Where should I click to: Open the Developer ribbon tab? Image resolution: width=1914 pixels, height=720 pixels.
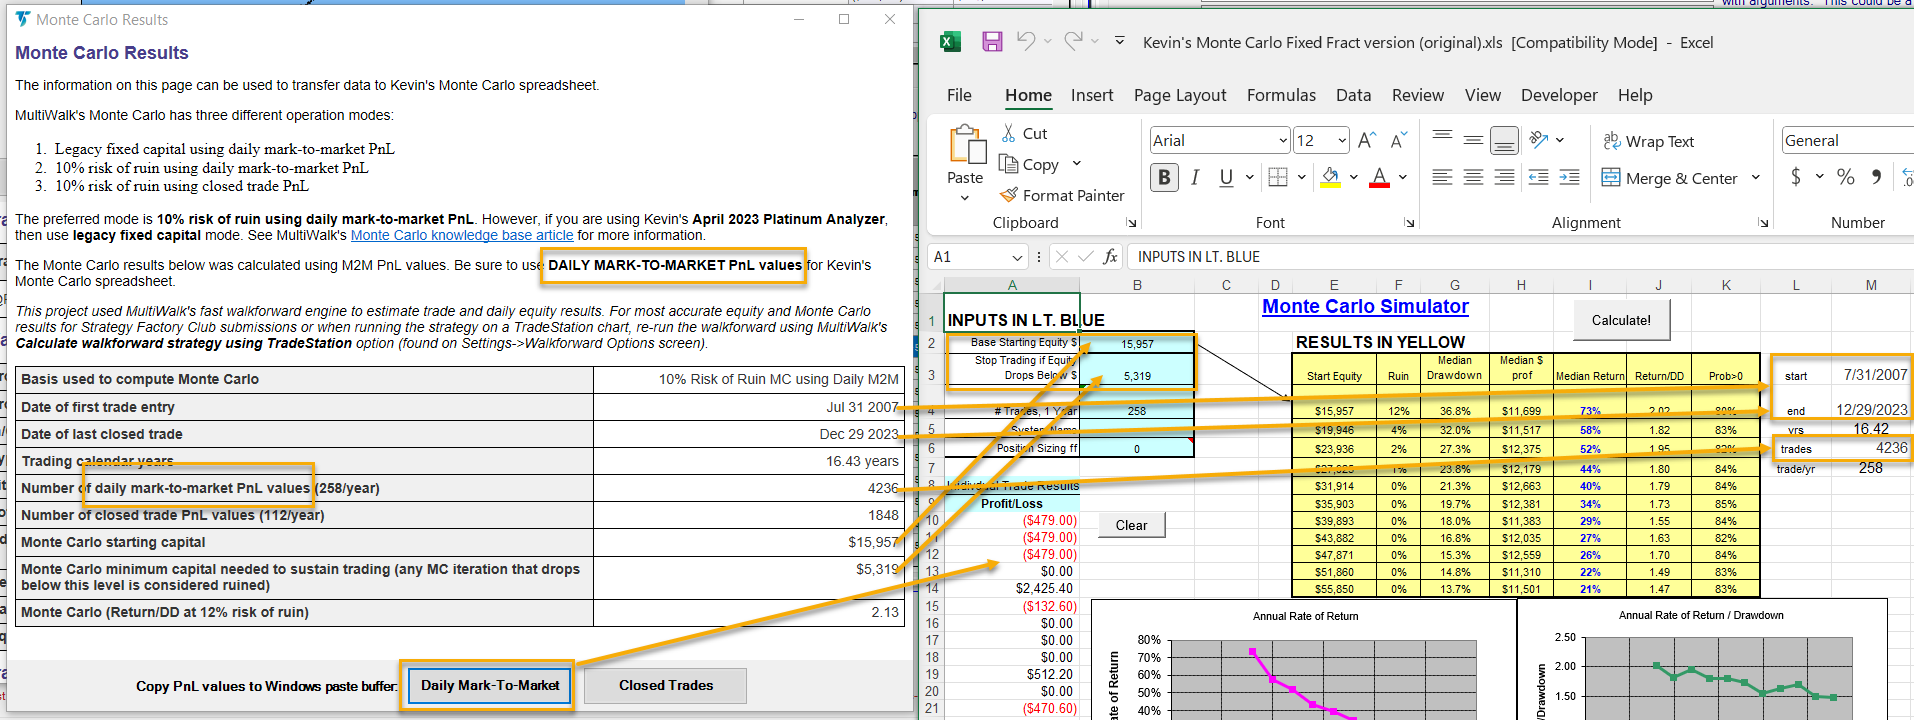click(x=1559, y=95)
